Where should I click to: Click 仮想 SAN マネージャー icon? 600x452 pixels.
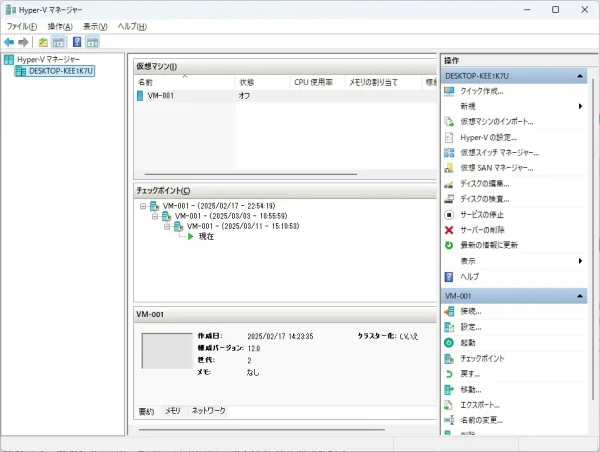(449, 168)
